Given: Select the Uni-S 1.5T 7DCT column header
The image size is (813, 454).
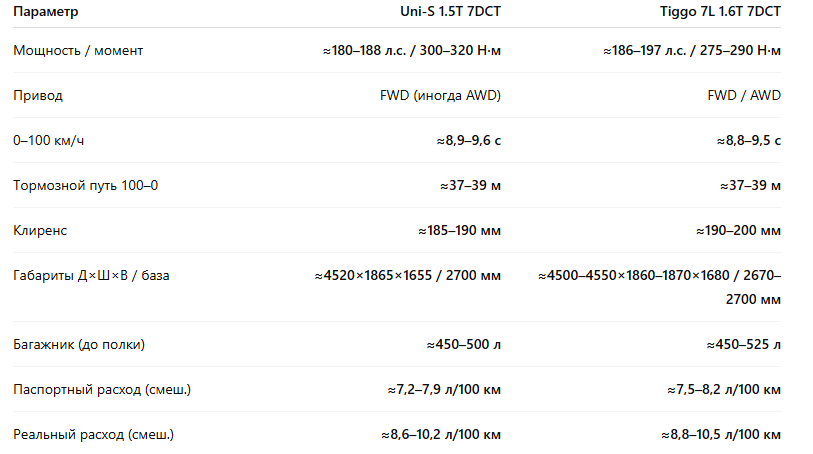Looking at the screenshot, I should (x=450, y=11).
